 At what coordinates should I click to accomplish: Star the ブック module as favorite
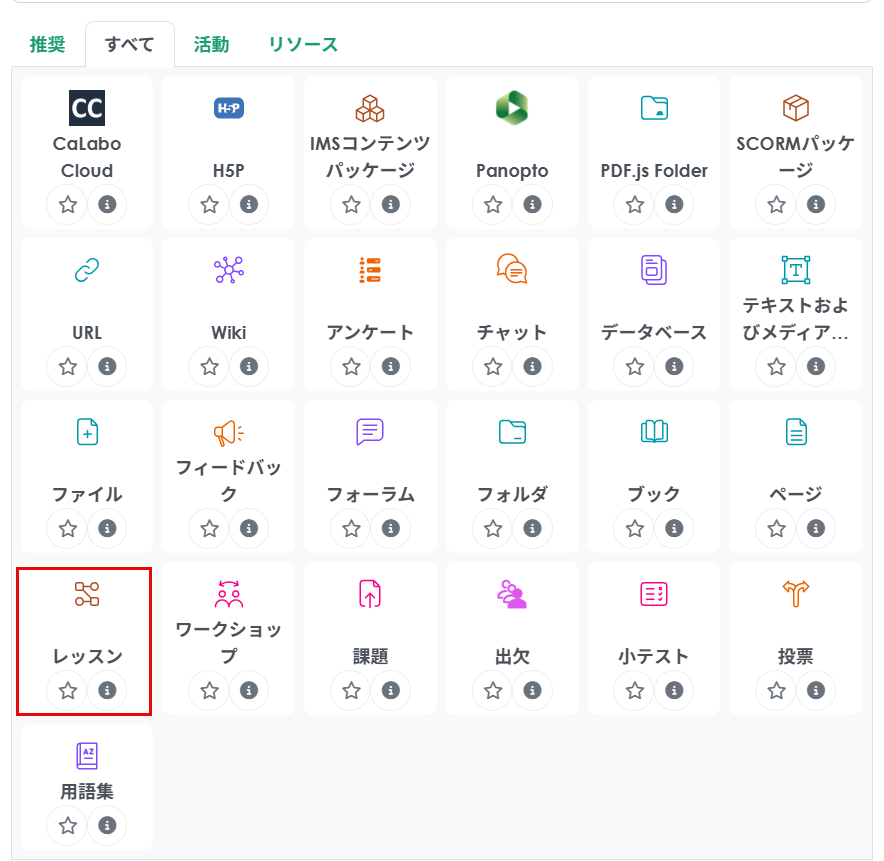point(634,529)
